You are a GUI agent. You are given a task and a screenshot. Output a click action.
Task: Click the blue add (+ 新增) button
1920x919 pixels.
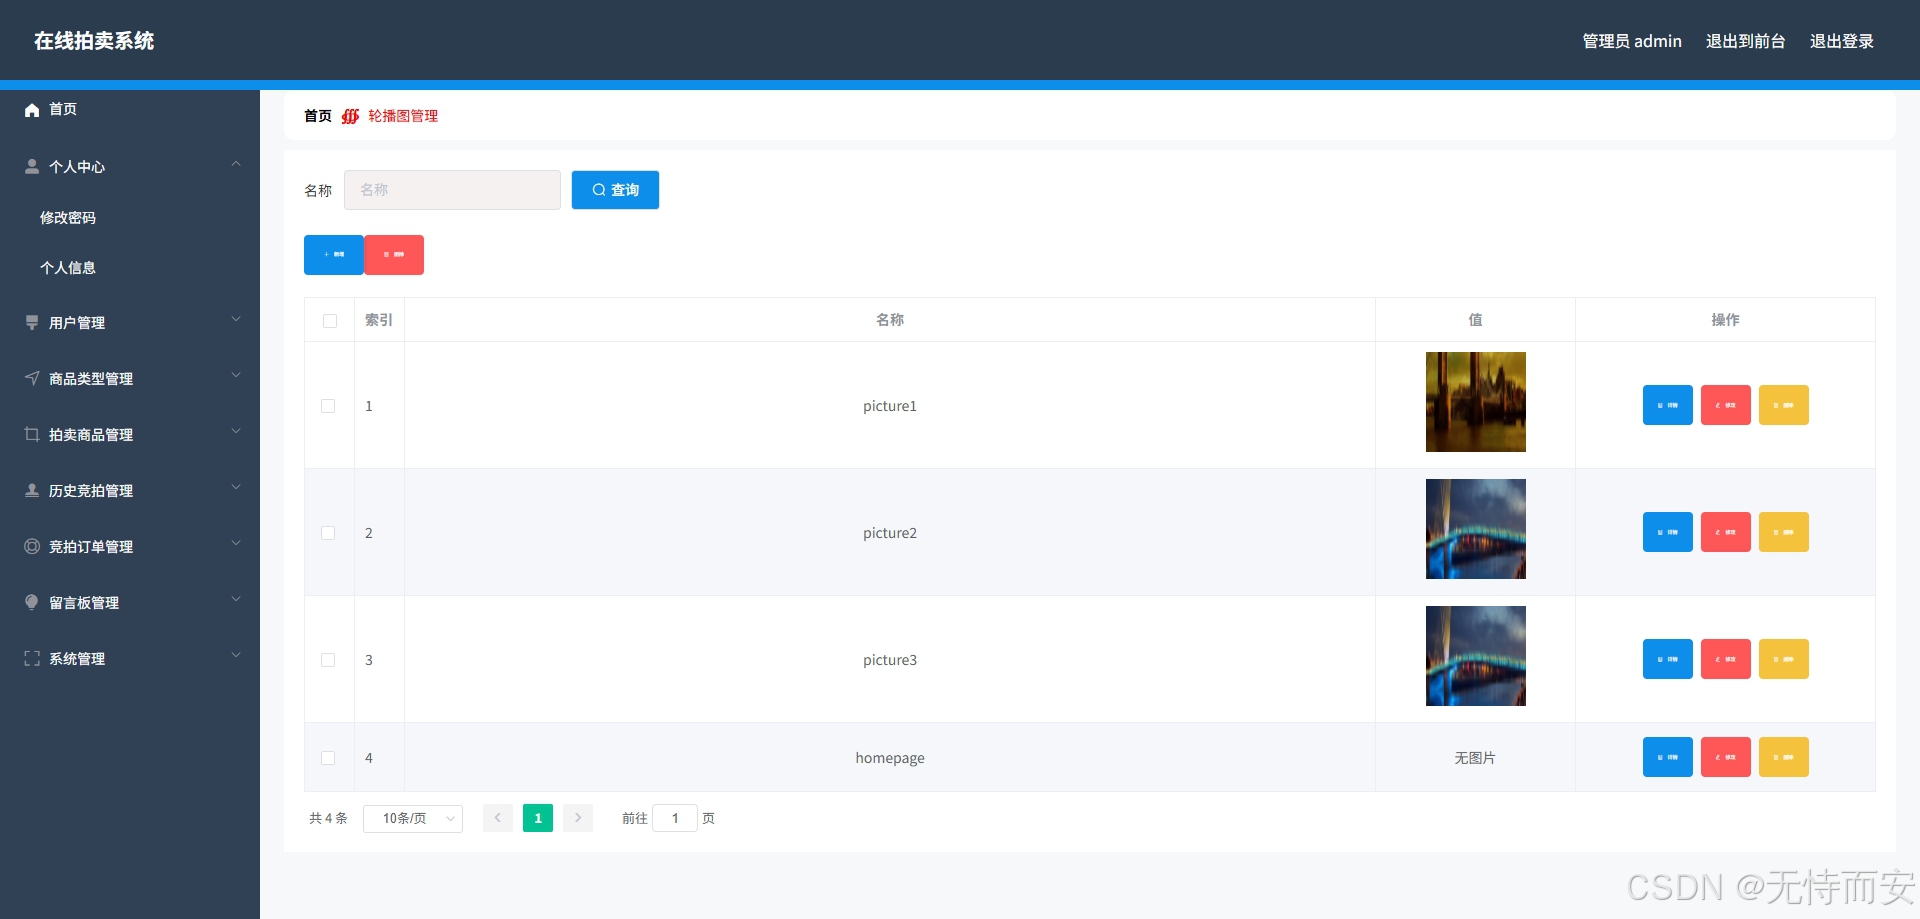334,255
